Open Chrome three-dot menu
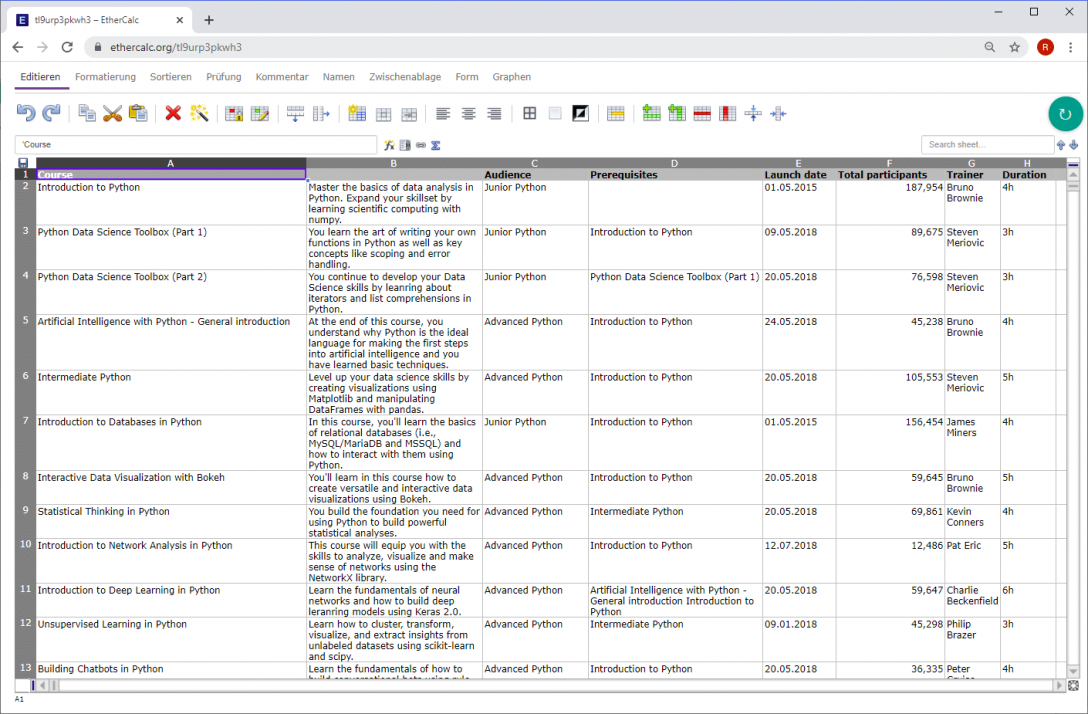The height and width of the screenshot is (714, 1088). (1071, 47)
